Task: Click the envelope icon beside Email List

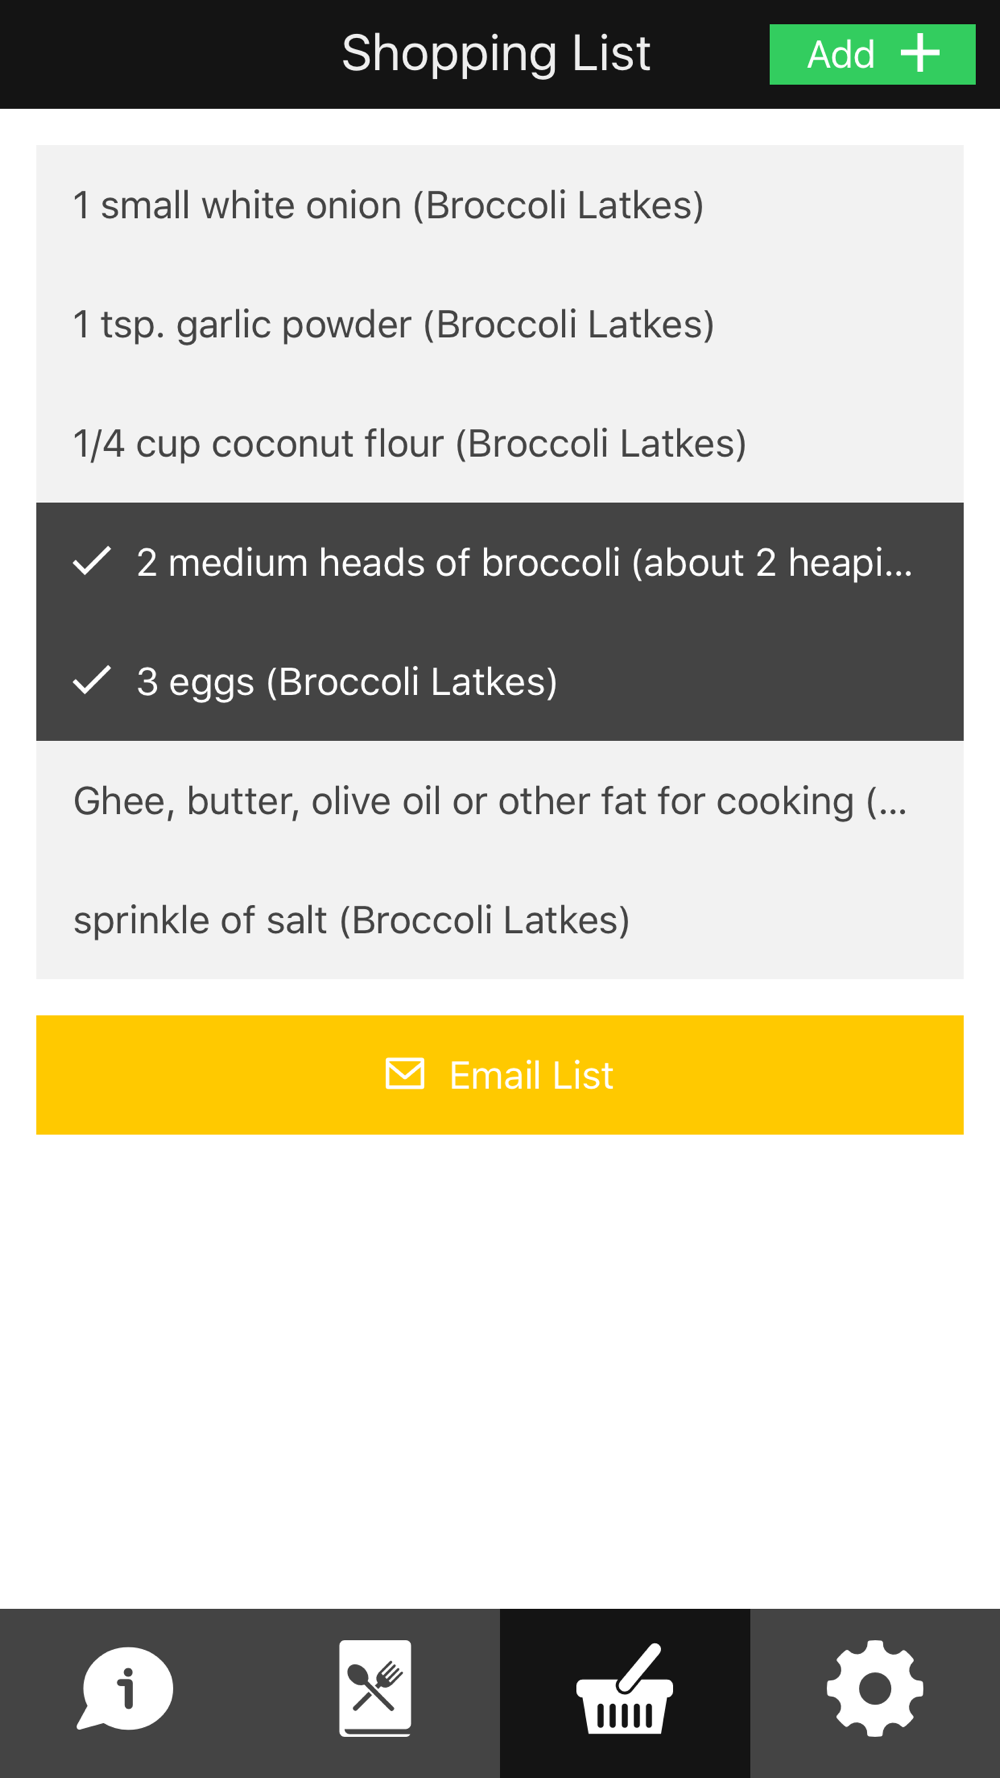Action: [x=405, y=1074]
